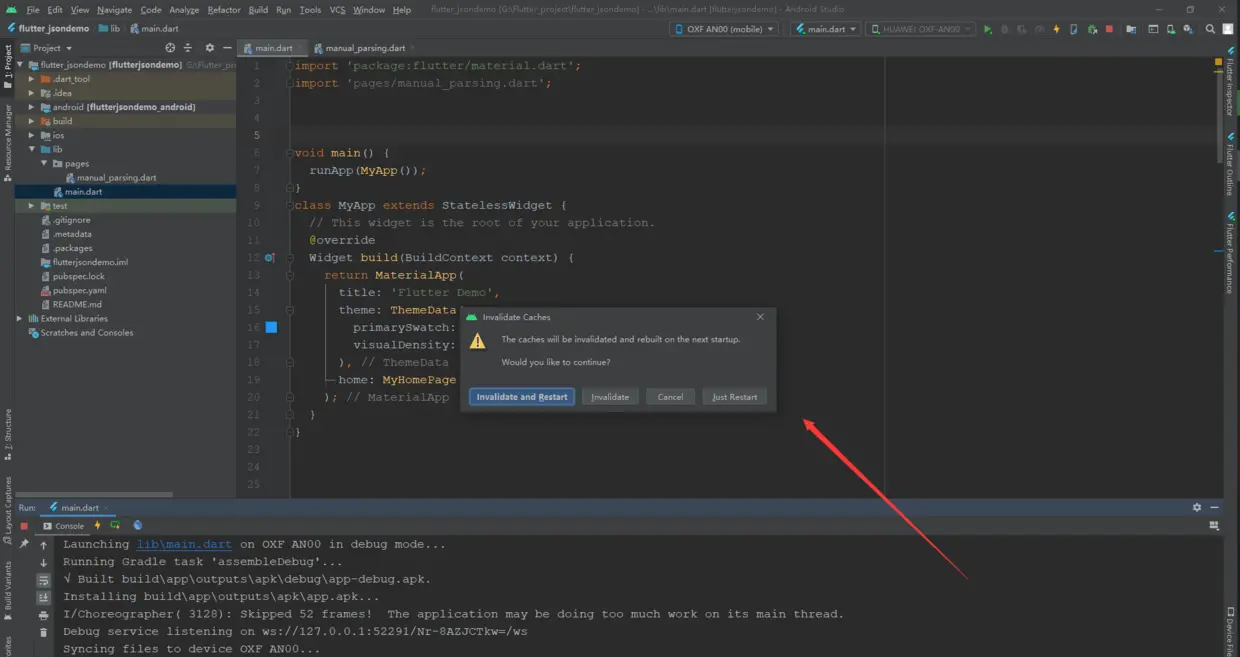The image size is (1240, 657).
Task: Open the Search Everywhere magnifier icon
Action: [x=1211, y=30]
